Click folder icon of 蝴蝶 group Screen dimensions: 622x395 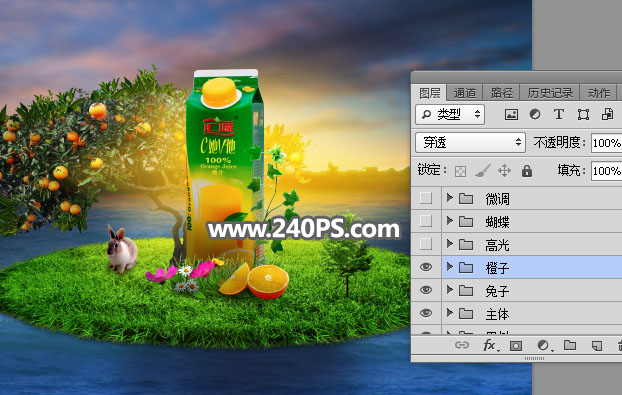466,221
